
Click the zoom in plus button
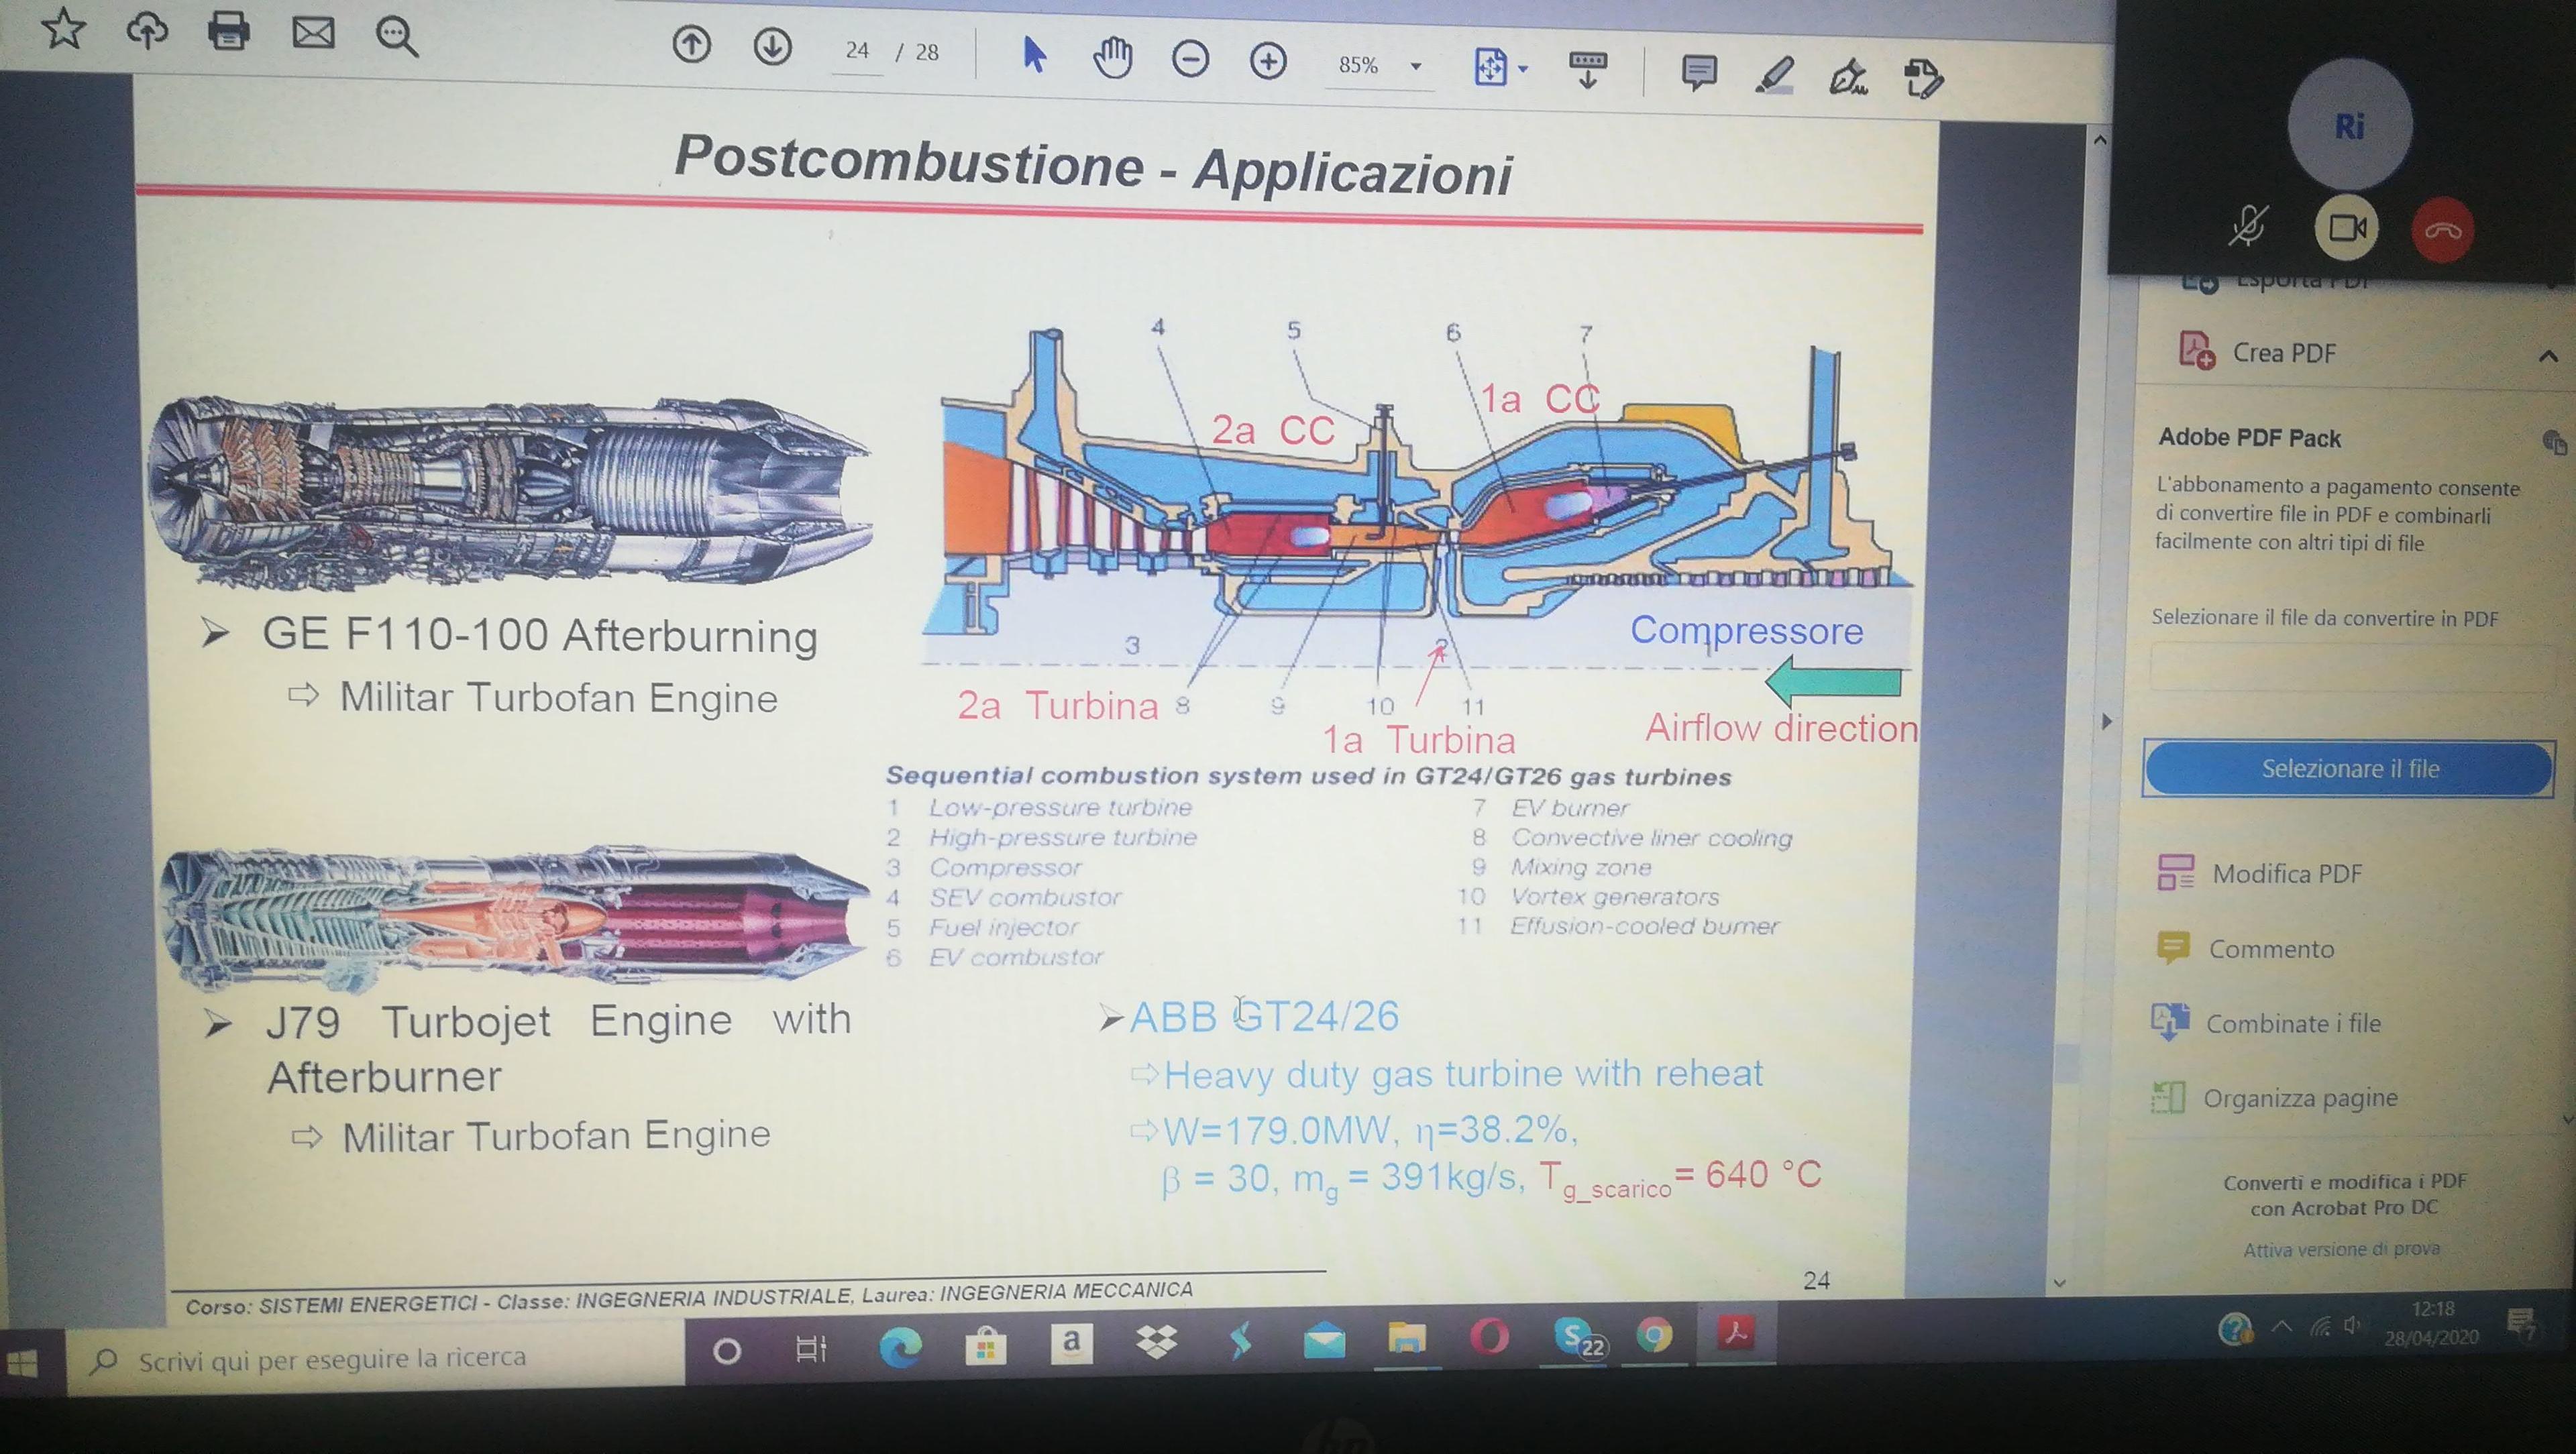click(1268, 62)
